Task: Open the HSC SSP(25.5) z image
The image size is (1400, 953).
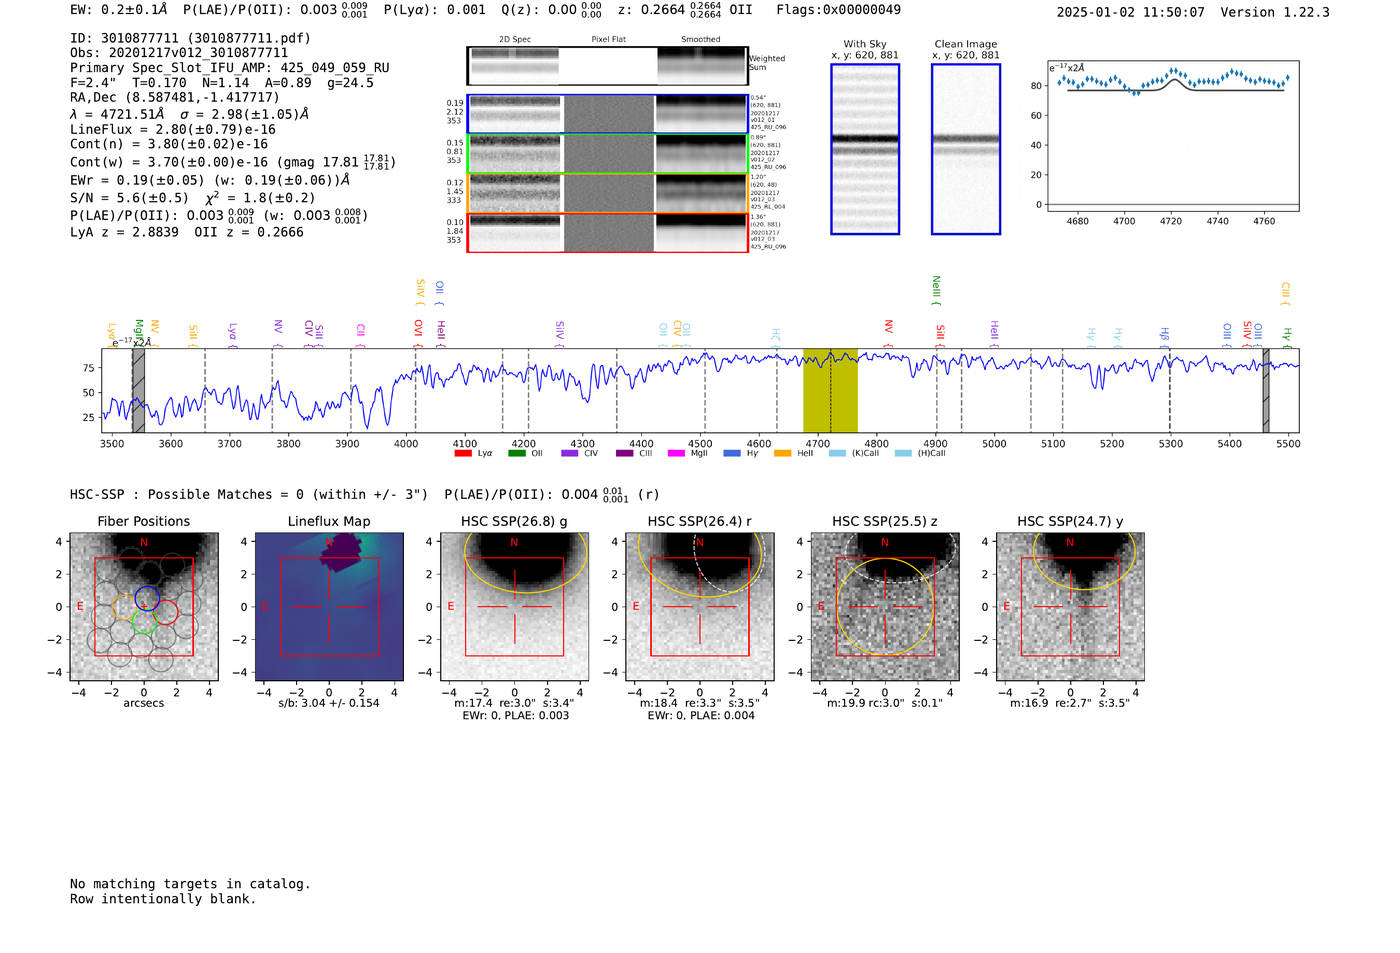Action: coord(885,607)
